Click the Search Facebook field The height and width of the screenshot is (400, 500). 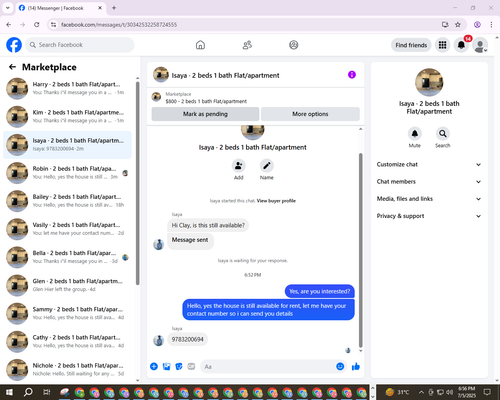pos(80,45)
